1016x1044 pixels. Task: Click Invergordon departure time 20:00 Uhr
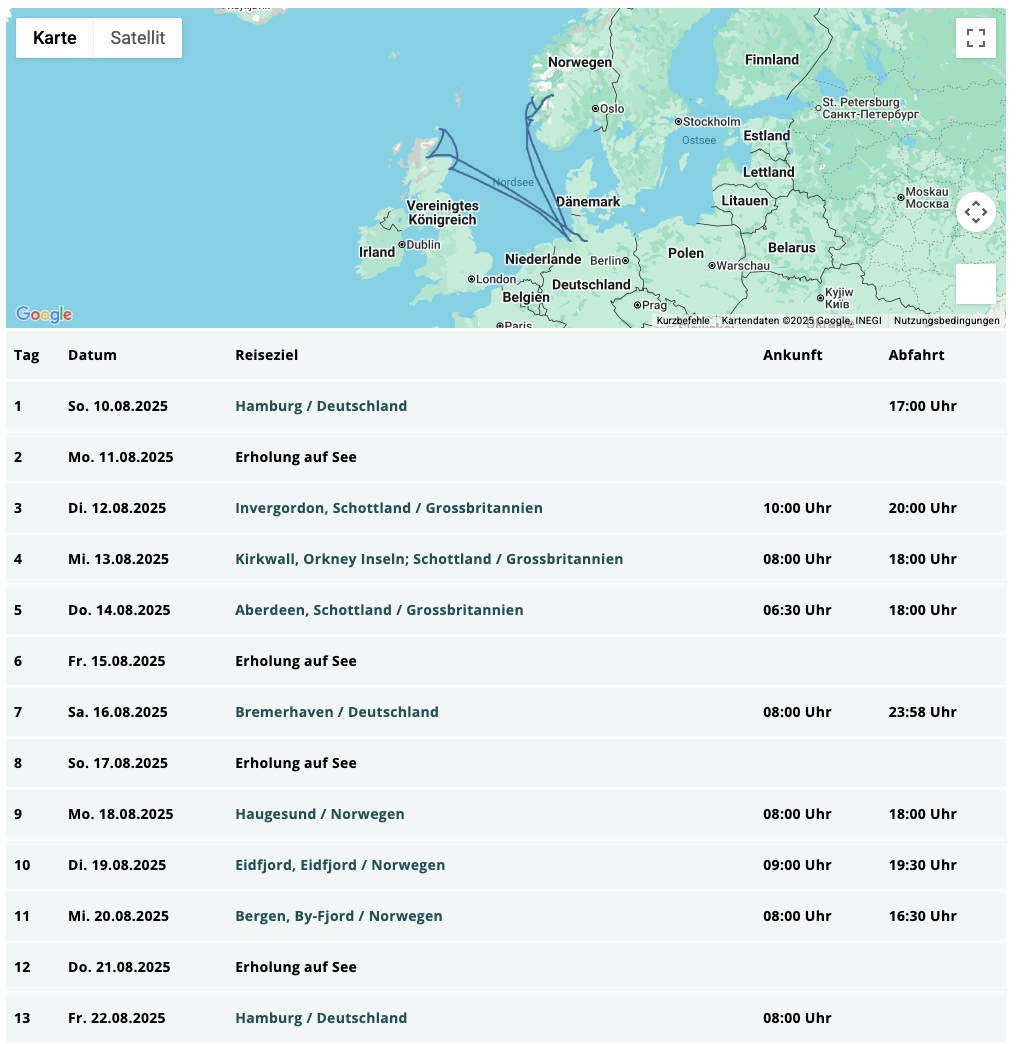[x=922, y=508]
